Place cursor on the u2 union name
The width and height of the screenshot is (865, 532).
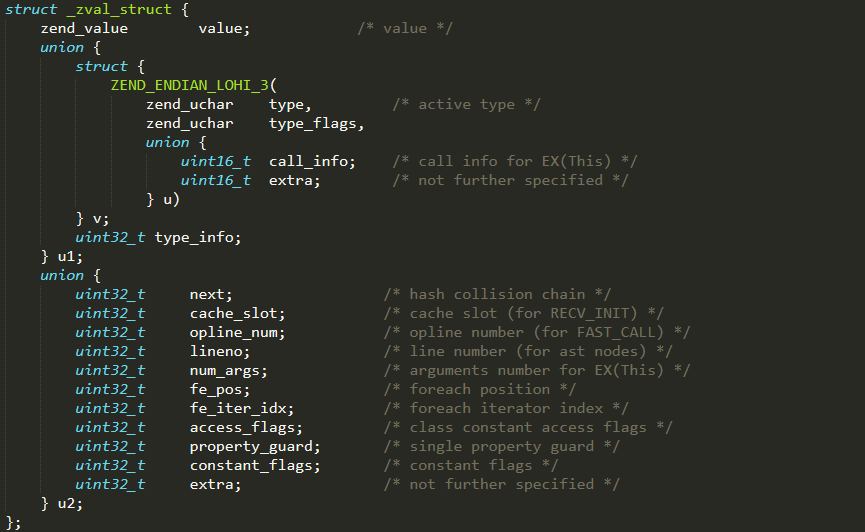(x=65, y=503)
